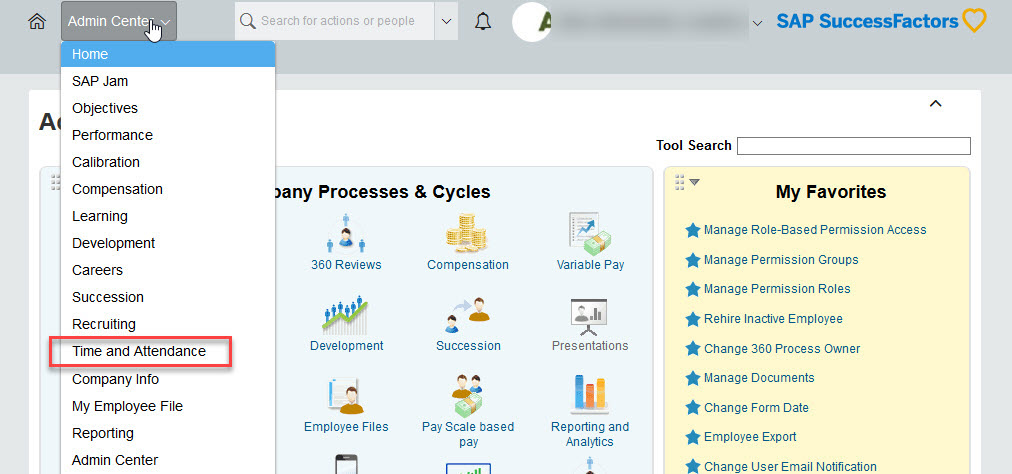
Task: Open the Reporting and Analytics text link
Action: click(589, 434)
